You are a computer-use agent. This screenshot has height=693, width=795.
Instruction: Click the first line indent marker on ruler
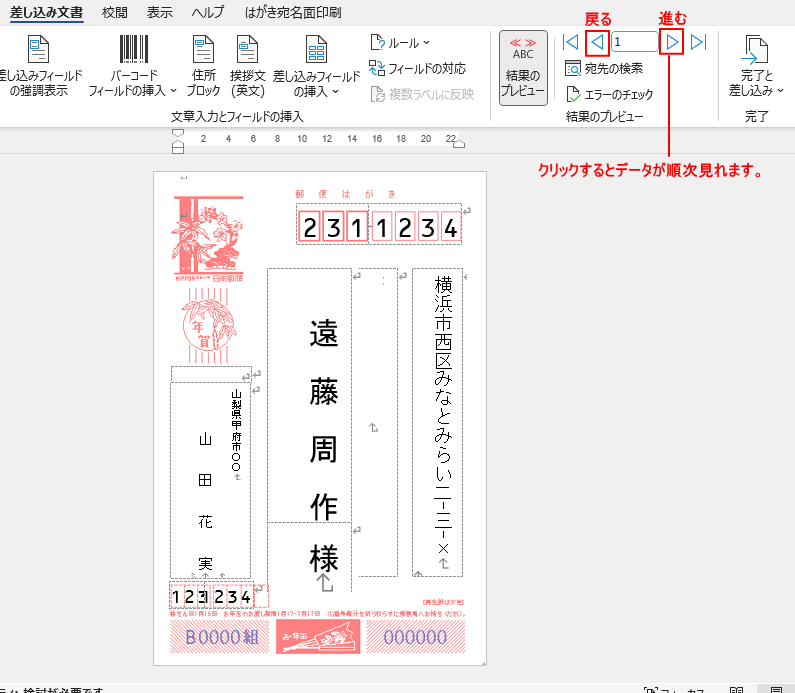177,133
